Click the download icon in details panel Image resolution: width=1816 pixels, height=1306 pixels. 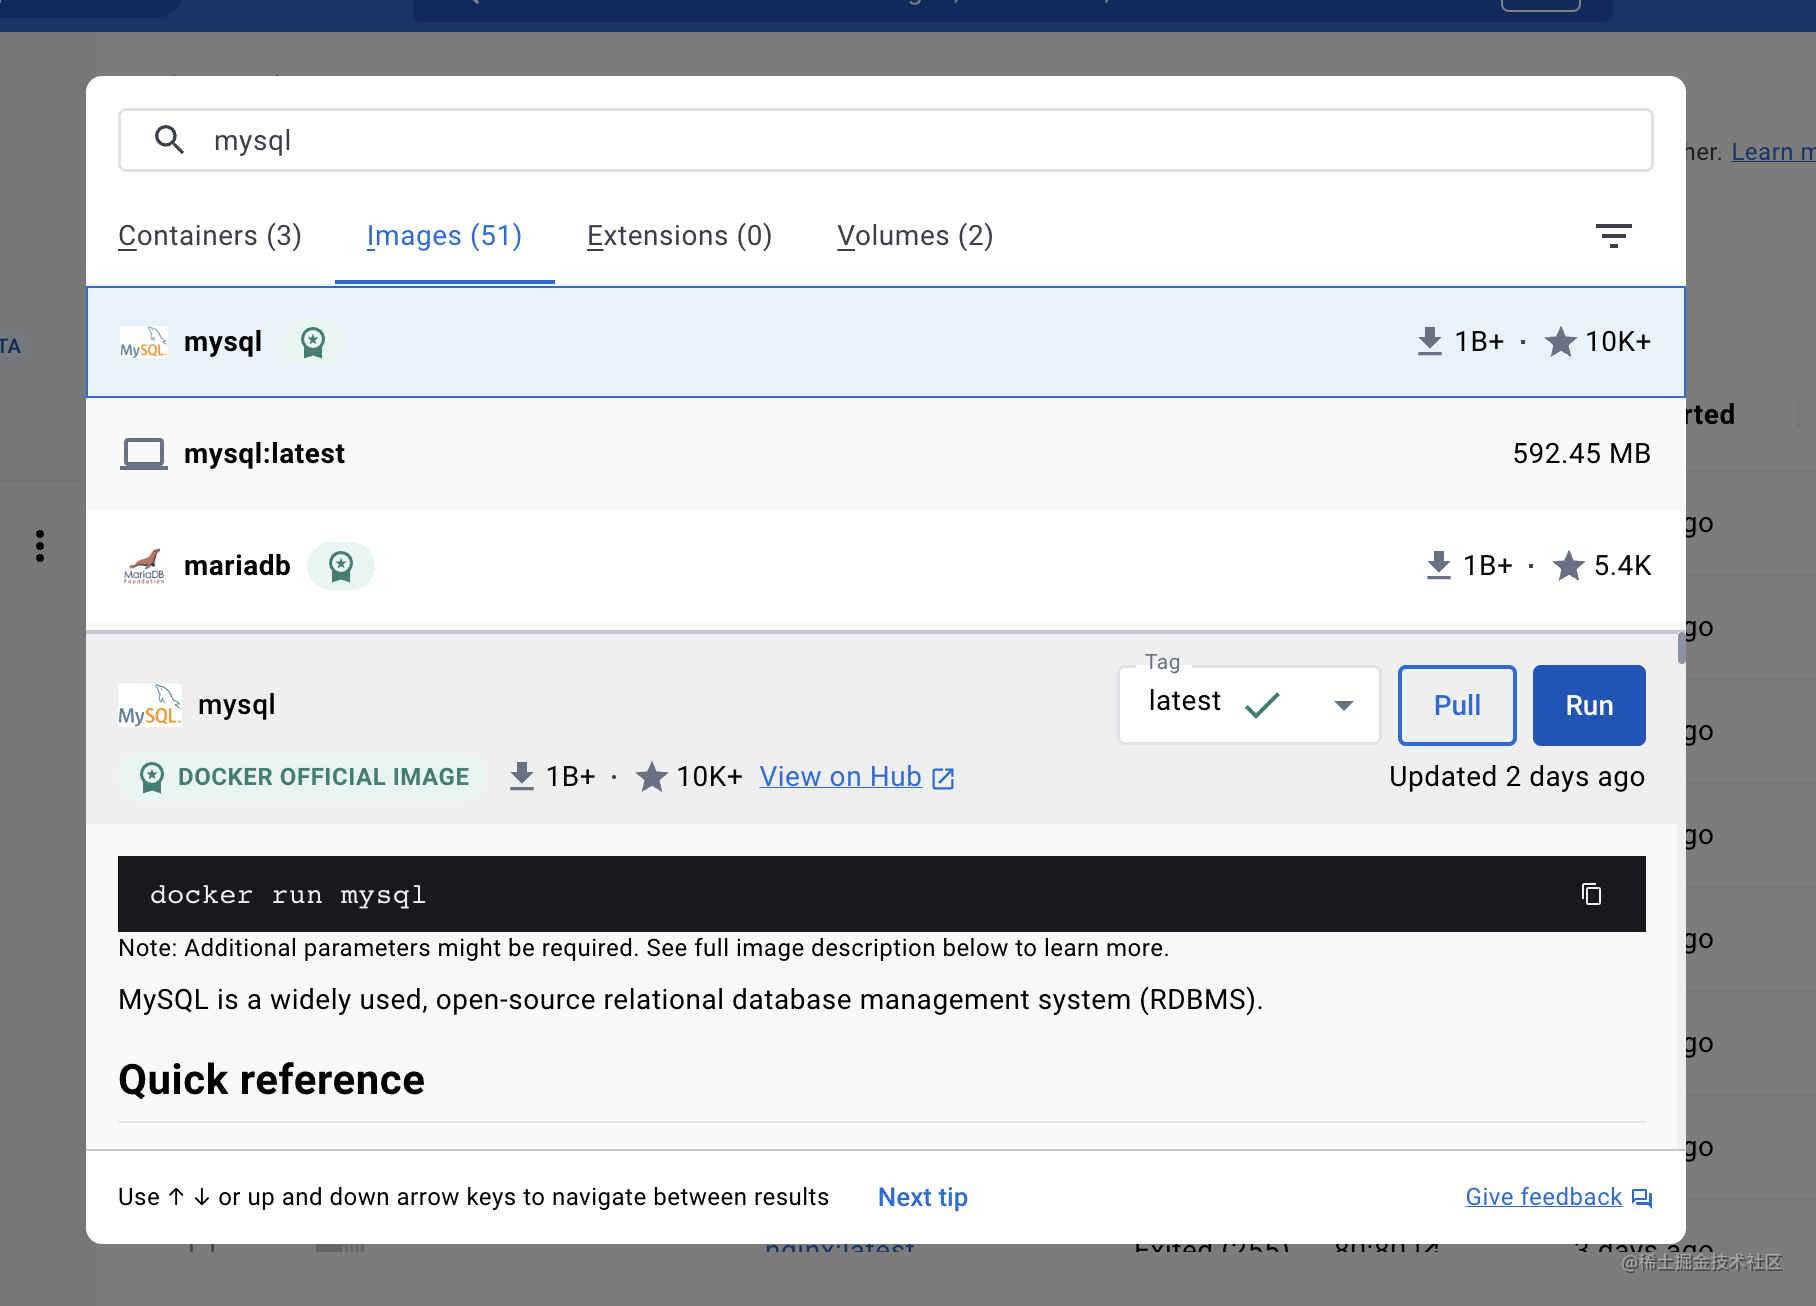[522, 777]
